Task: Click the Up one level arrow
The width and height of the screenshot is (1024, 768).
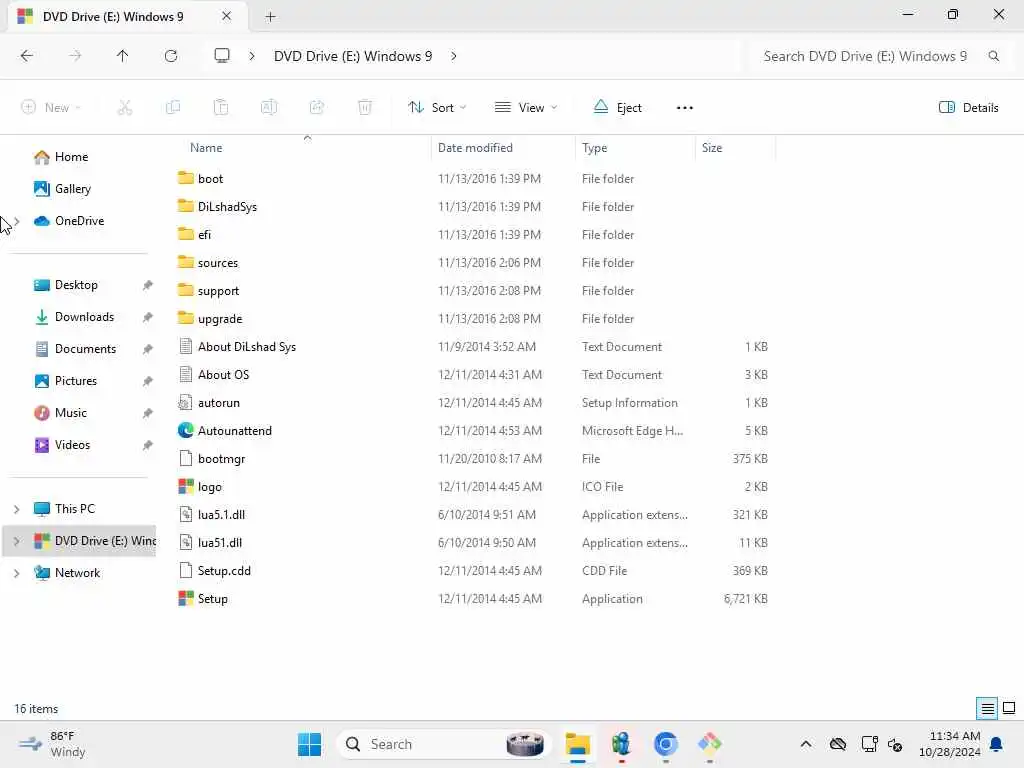Action: click(x=122, y=56)
